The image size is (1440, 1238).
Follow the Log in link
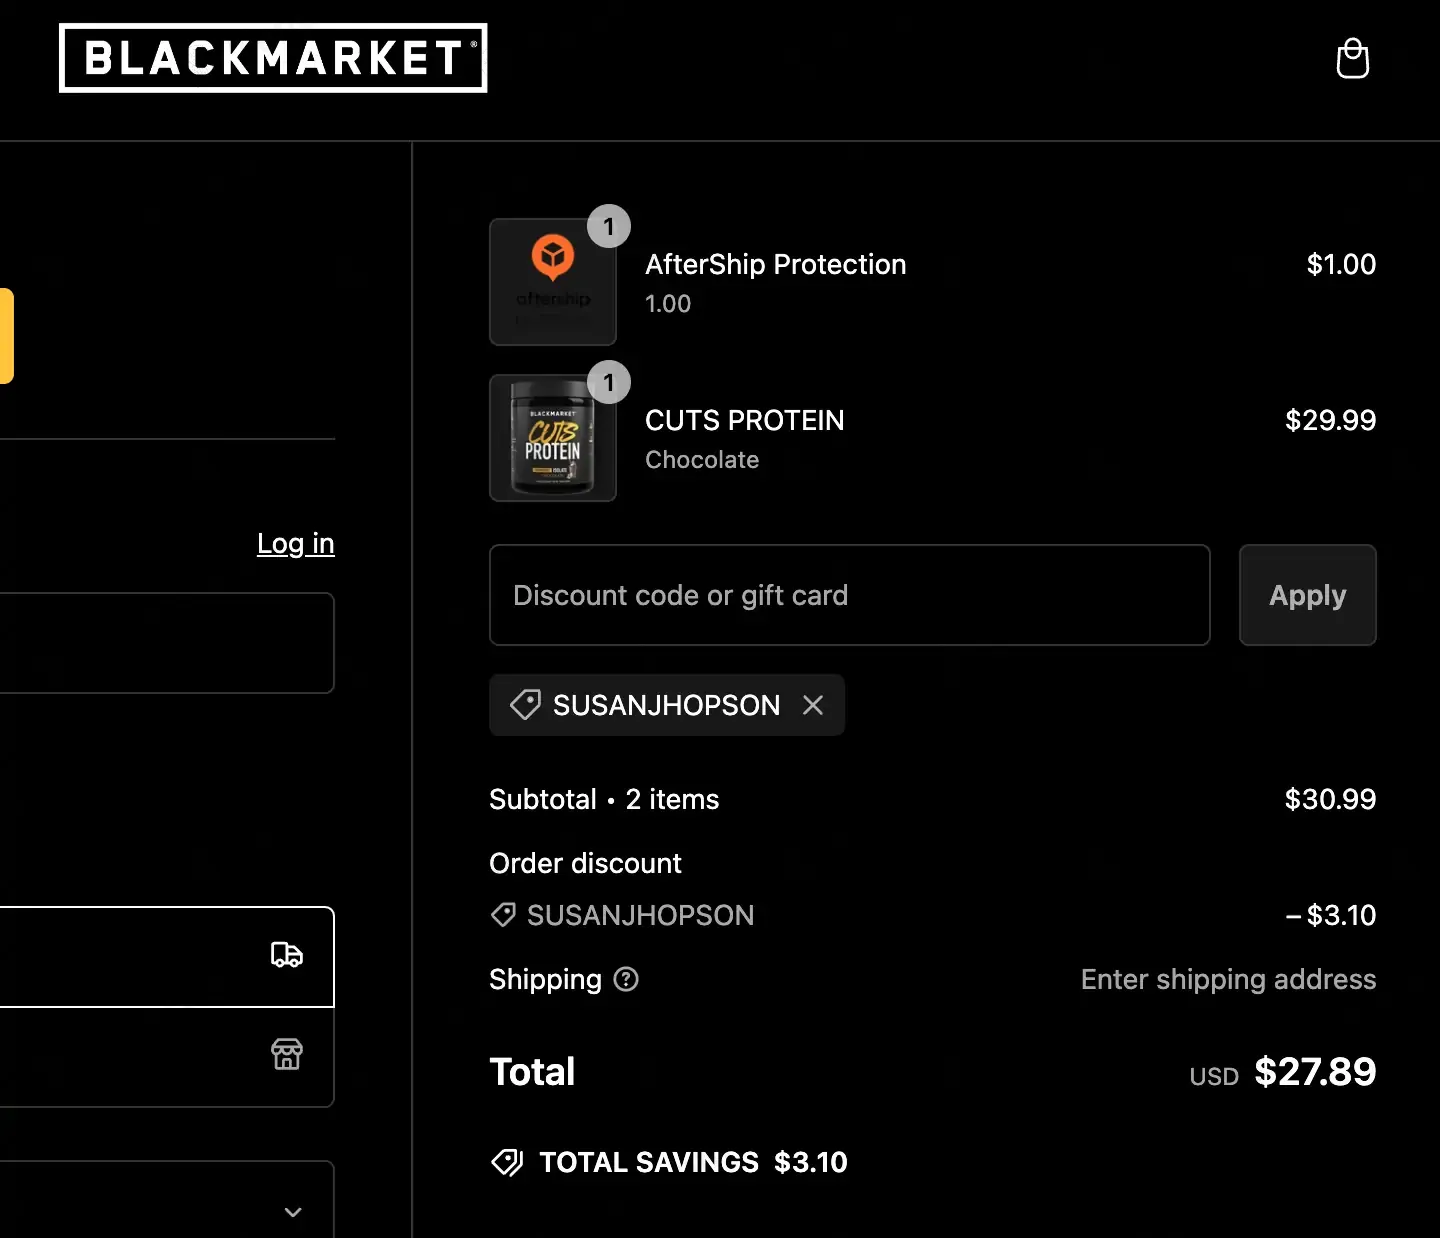[295, 543]
